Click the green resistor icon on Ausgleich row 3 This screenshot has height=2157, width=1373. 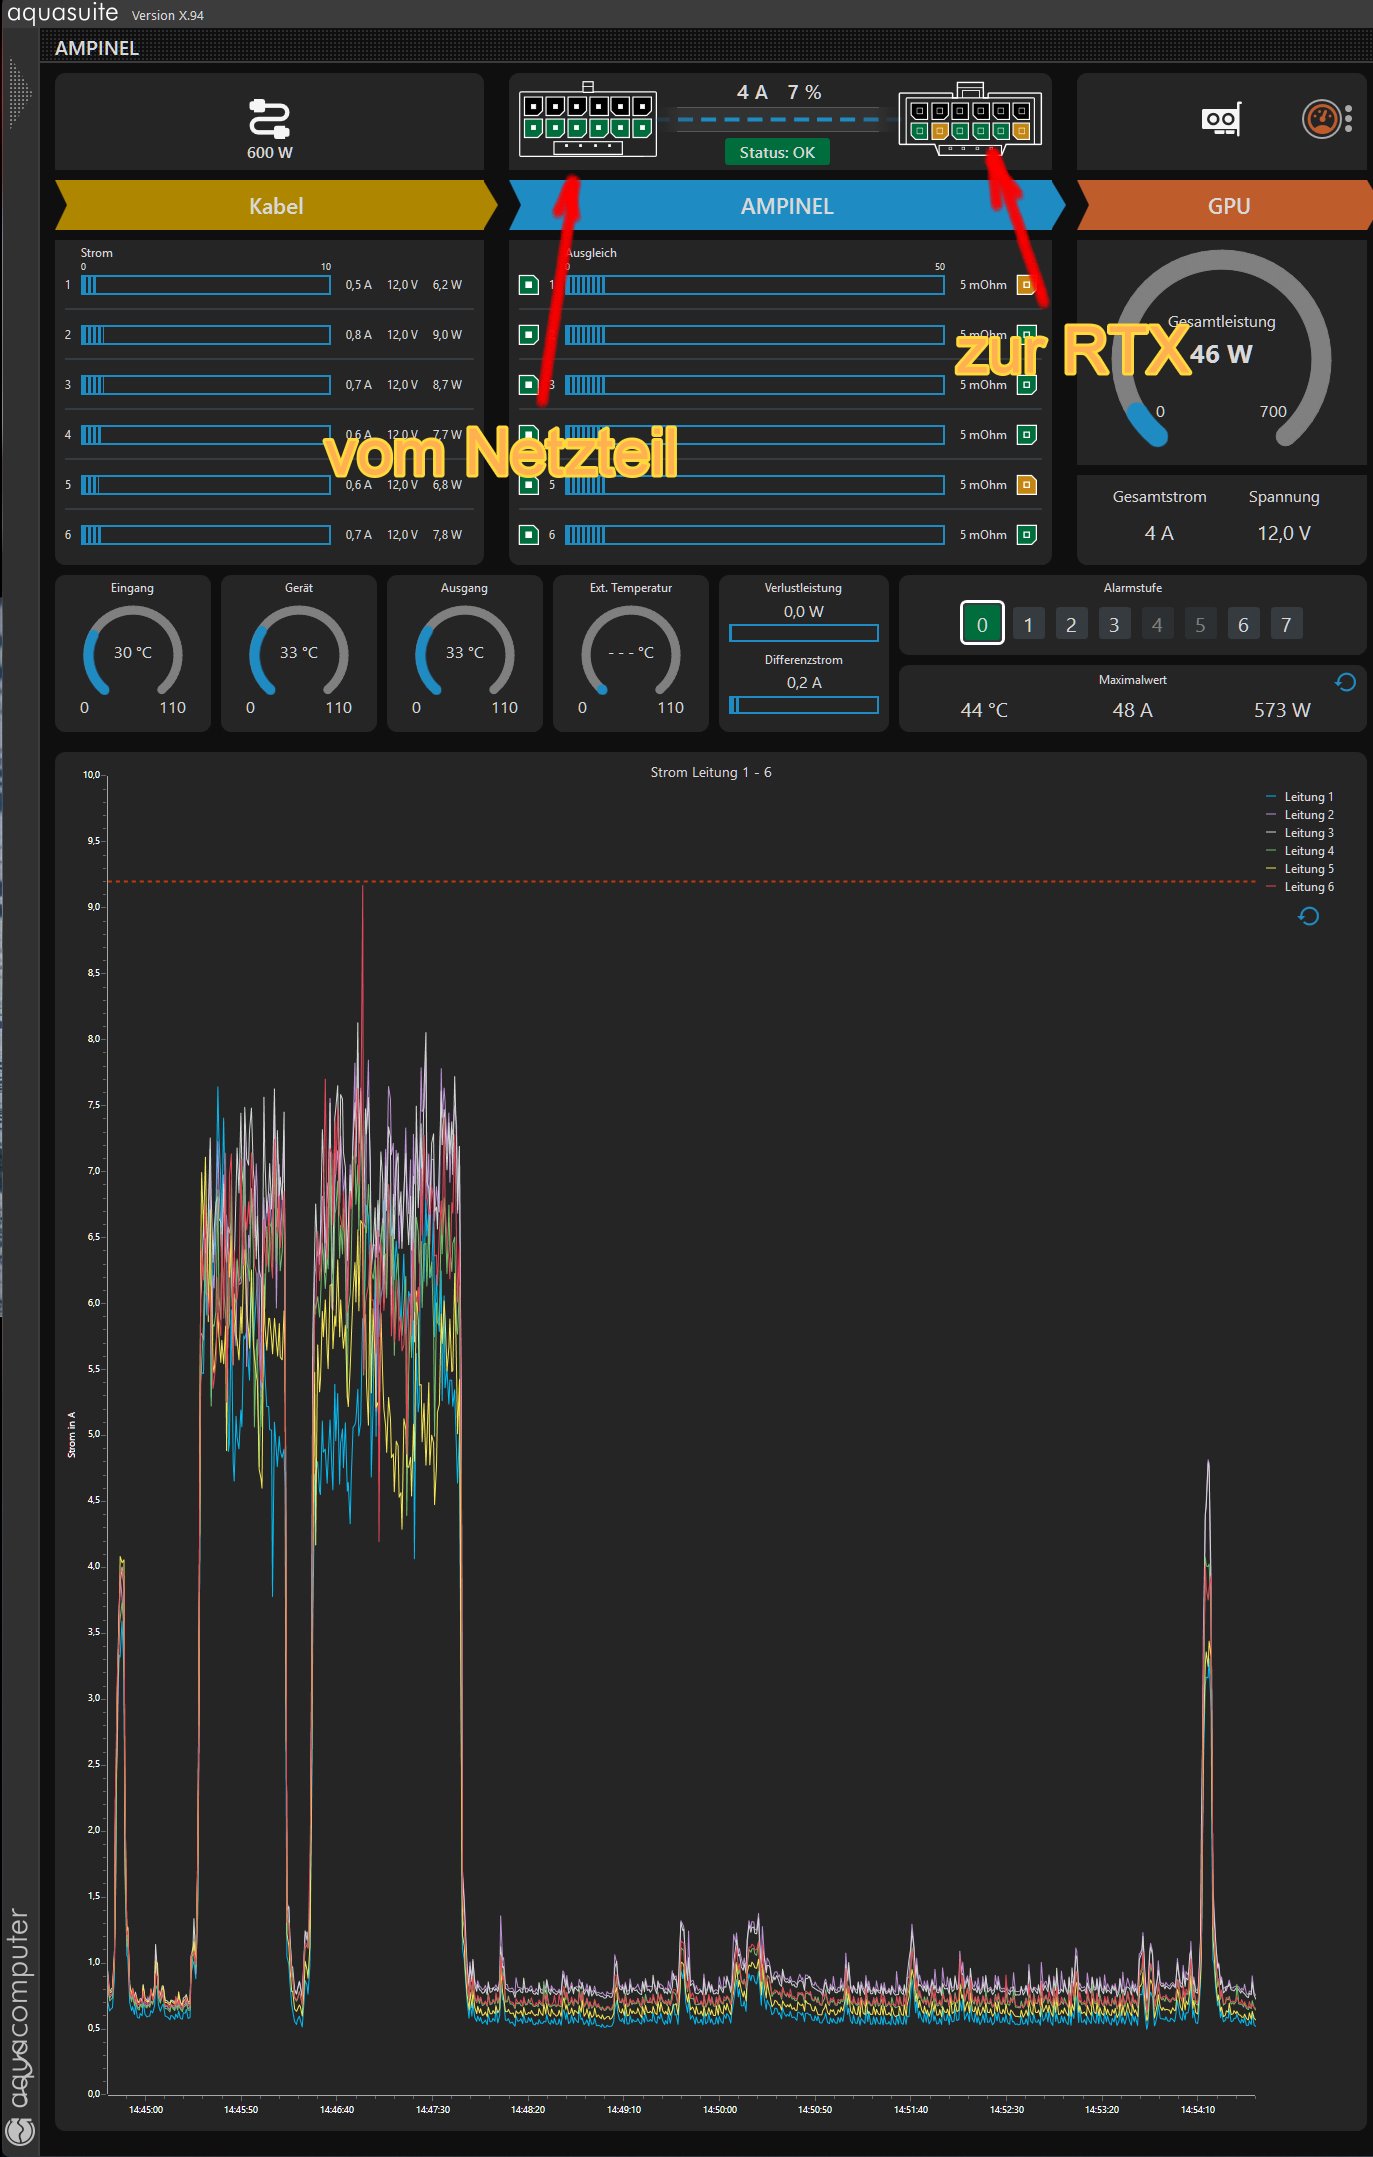[x=1026, y=385]
